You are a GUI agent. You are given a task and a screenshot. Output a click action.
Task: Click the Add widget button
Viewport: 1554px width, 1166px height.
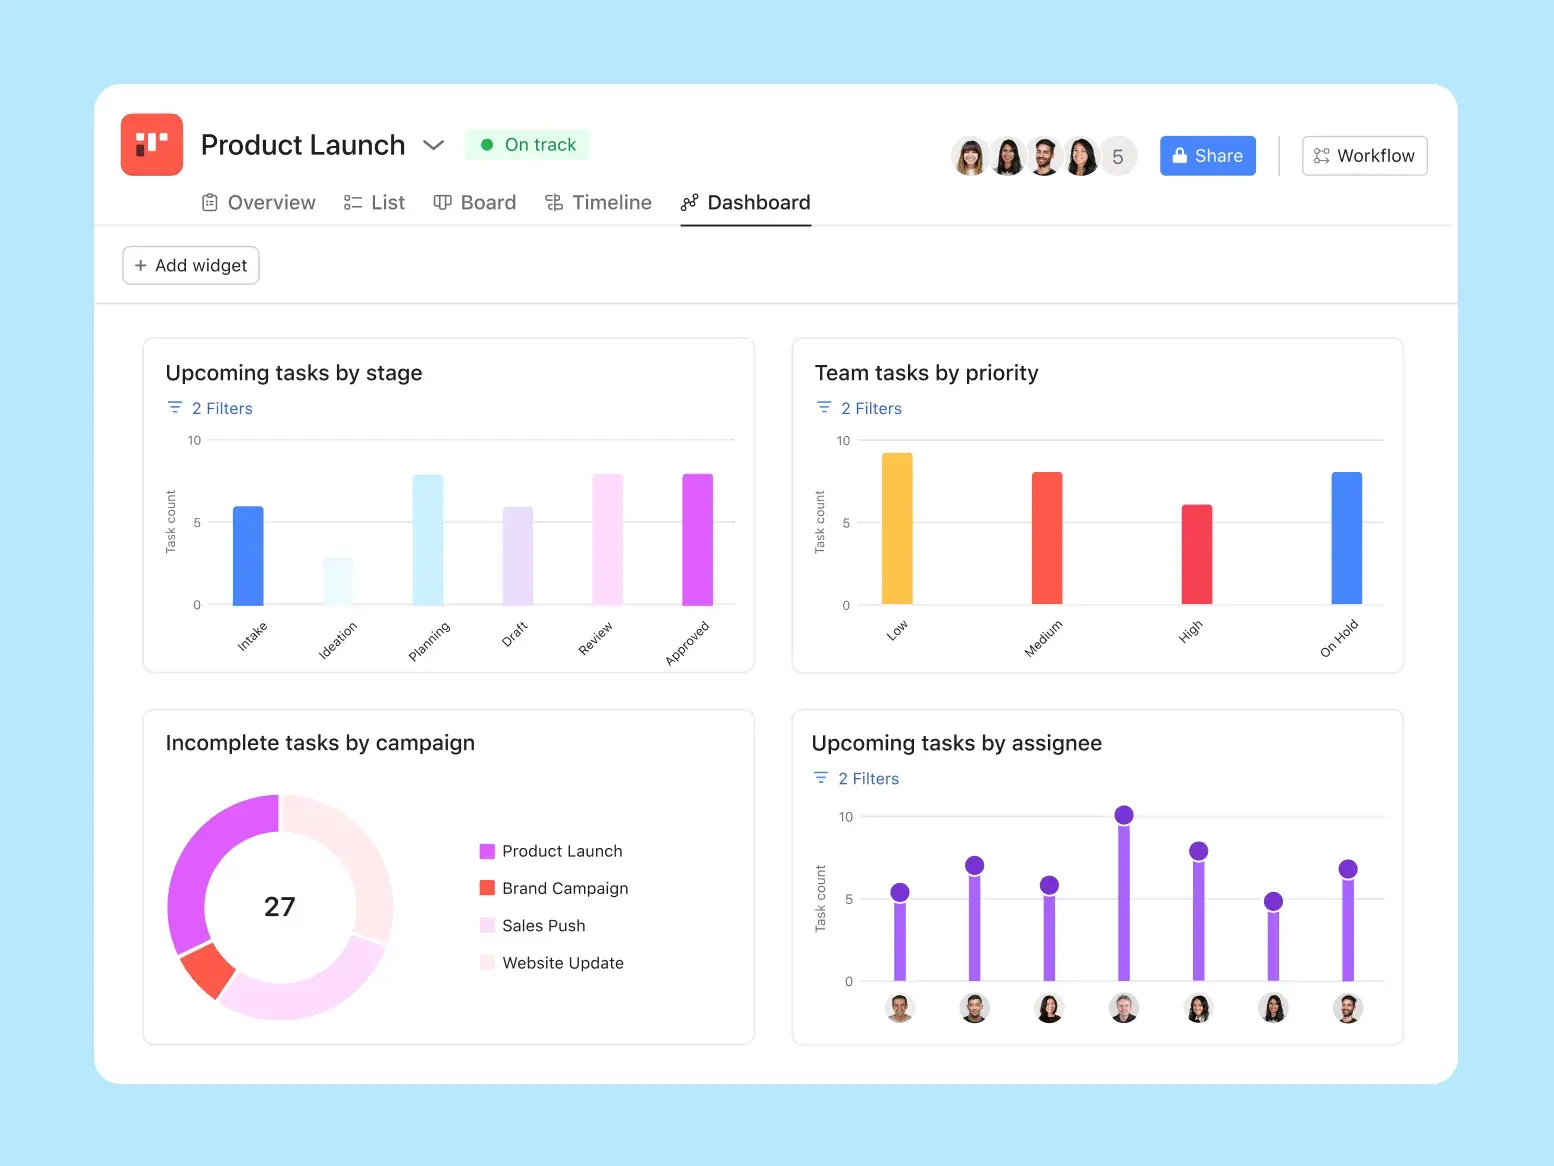(x=191, y=265)
